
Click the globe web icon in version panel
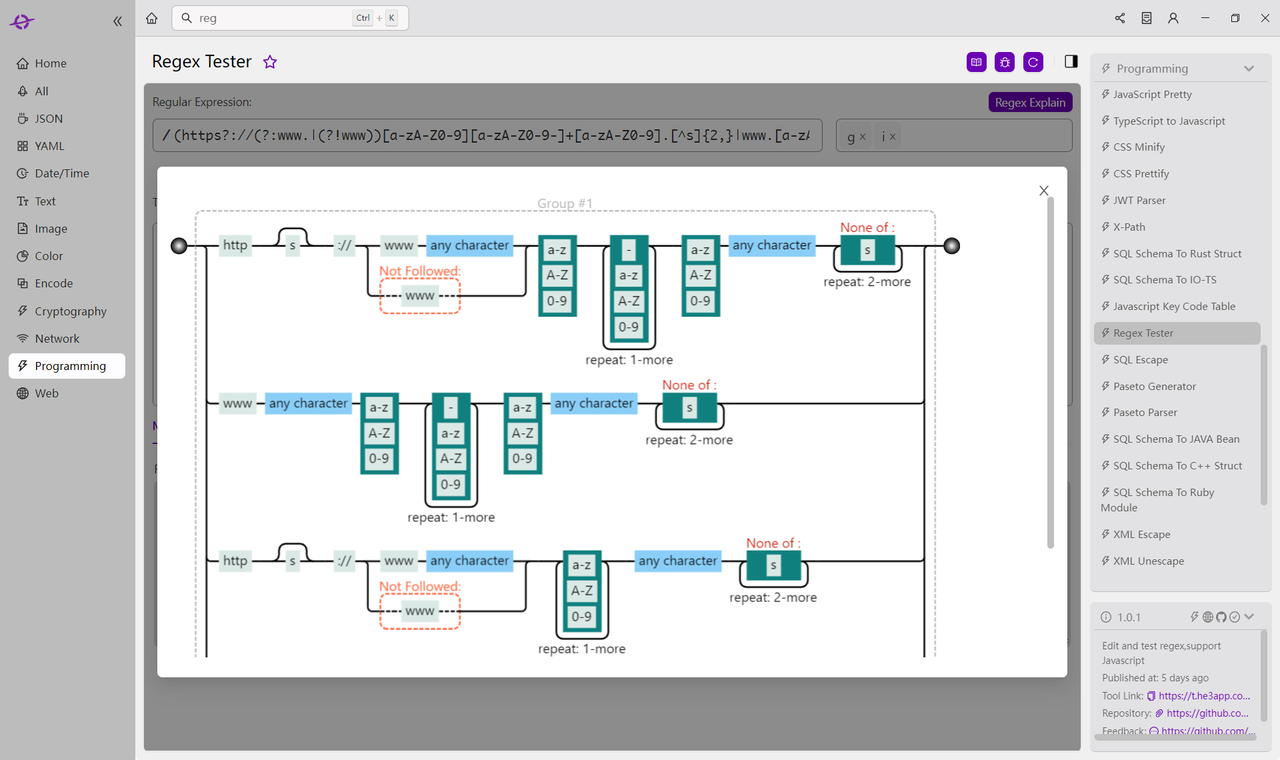coord(1208,618)
